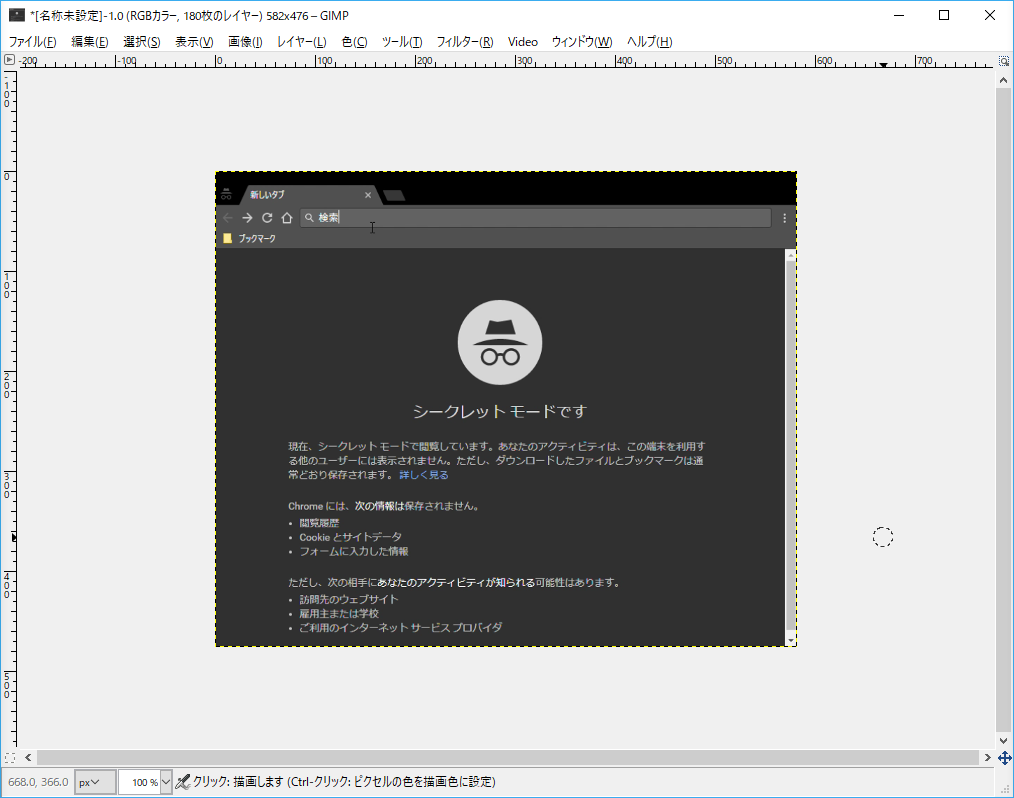Click the 雇用主または学校 bullet text
The height and width of the screenshot is (798, 1014).
(339, 614)
